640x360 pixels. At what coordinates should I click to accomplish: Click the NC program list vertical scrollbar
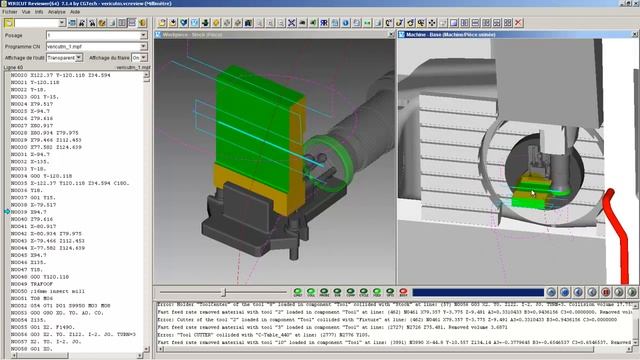(x=147, y=212)
